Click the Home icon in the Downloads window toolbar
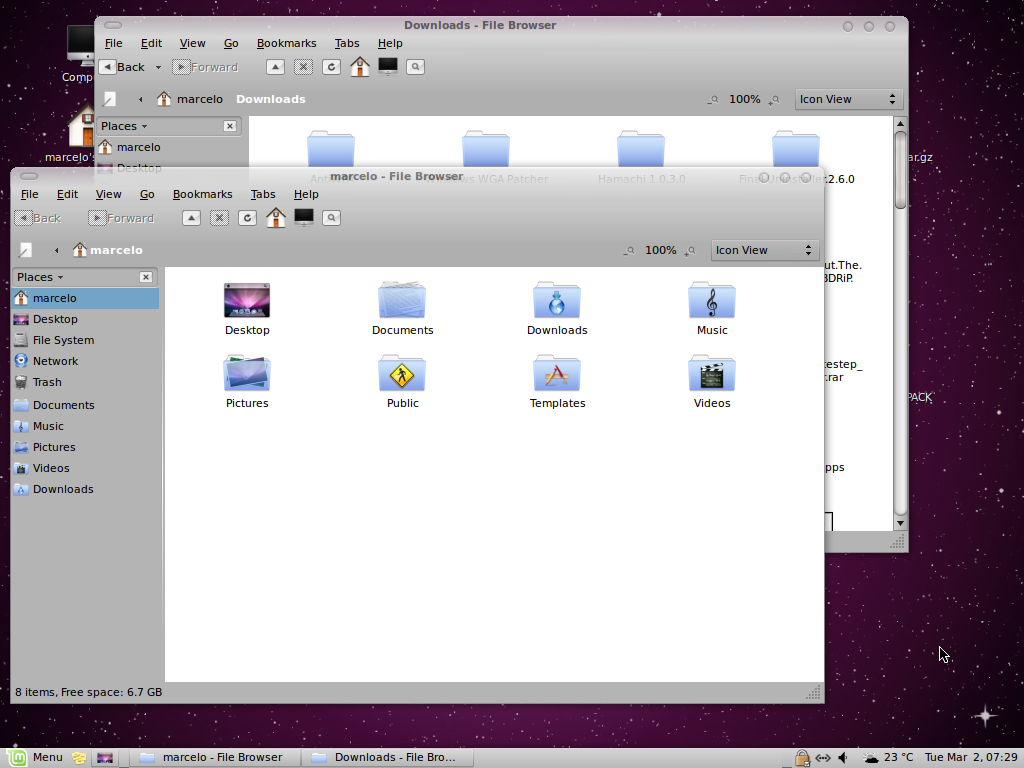The width and height of the screenshot is (1024, 768). pyautogui.click(x=360, y=67)
